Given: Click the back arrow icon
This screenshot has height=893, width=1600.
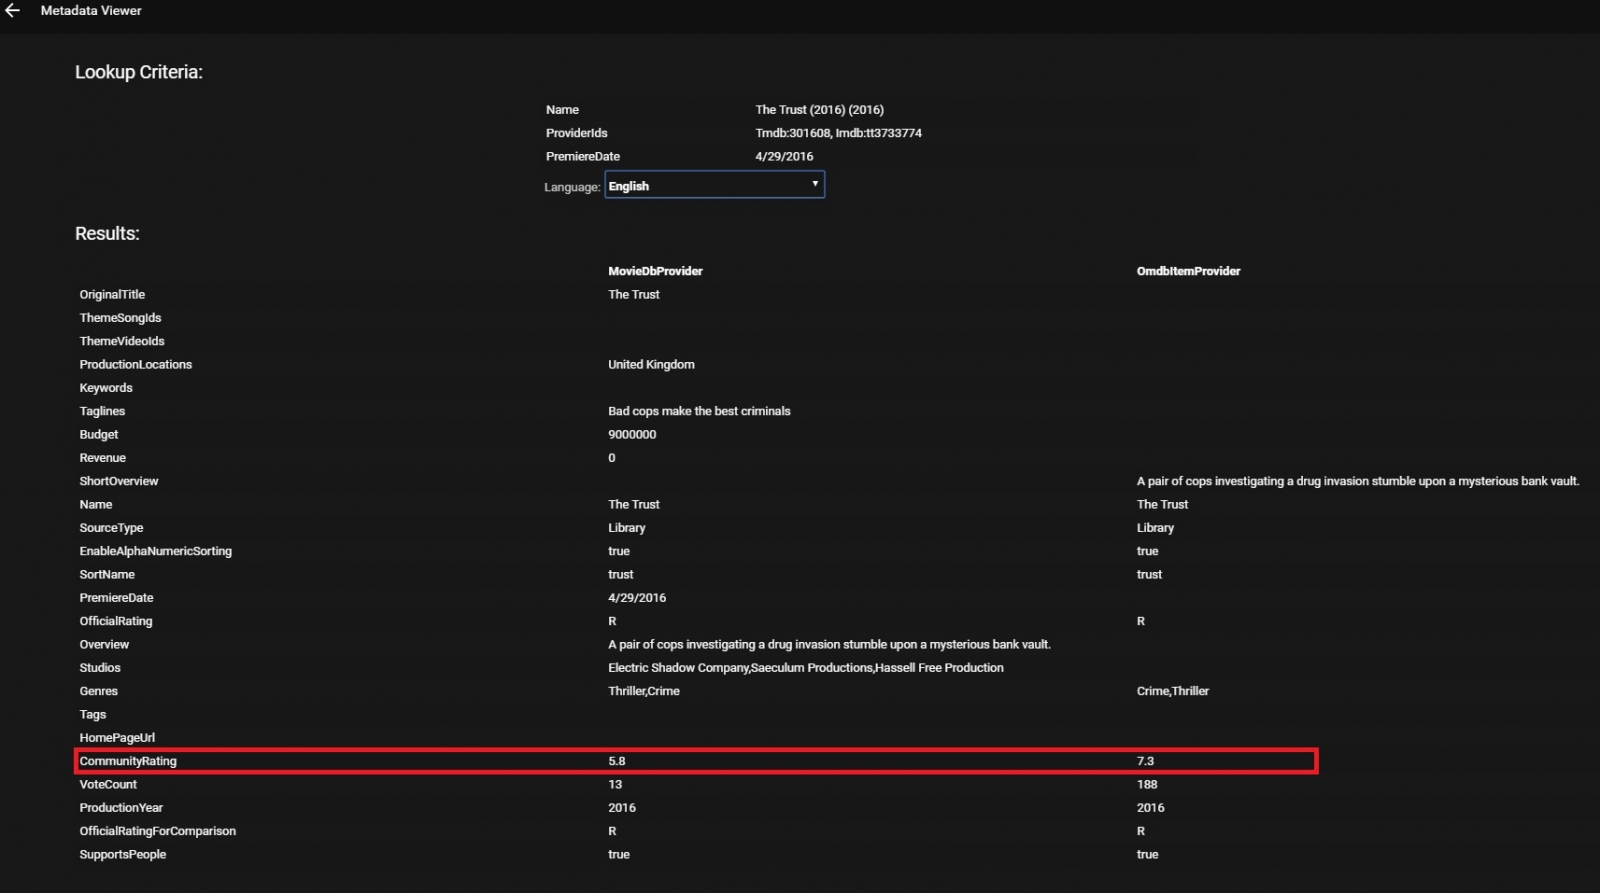Looking at the screenshot, I should [13, 11].
